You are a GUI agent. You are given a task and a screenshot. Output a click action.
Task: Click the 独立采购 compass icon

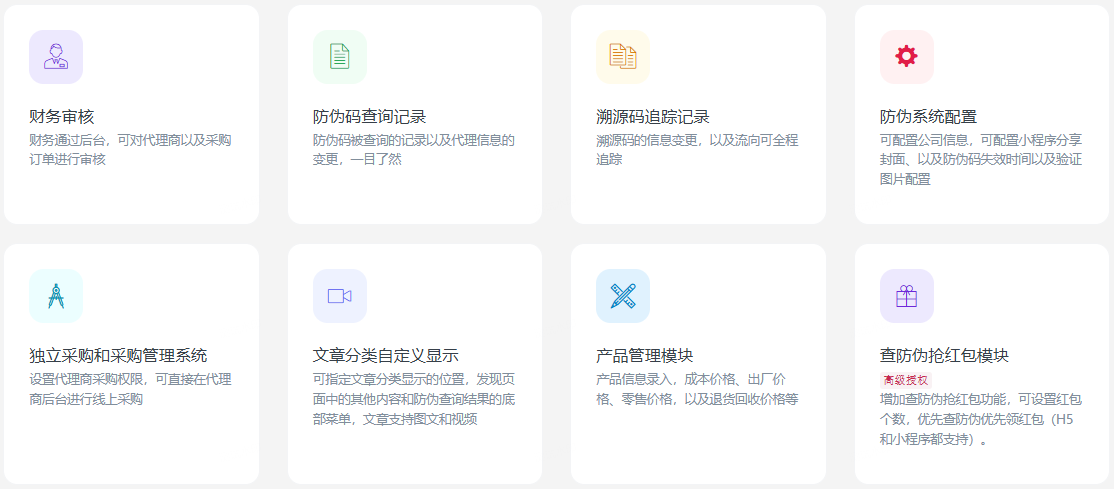coord(56,296)
